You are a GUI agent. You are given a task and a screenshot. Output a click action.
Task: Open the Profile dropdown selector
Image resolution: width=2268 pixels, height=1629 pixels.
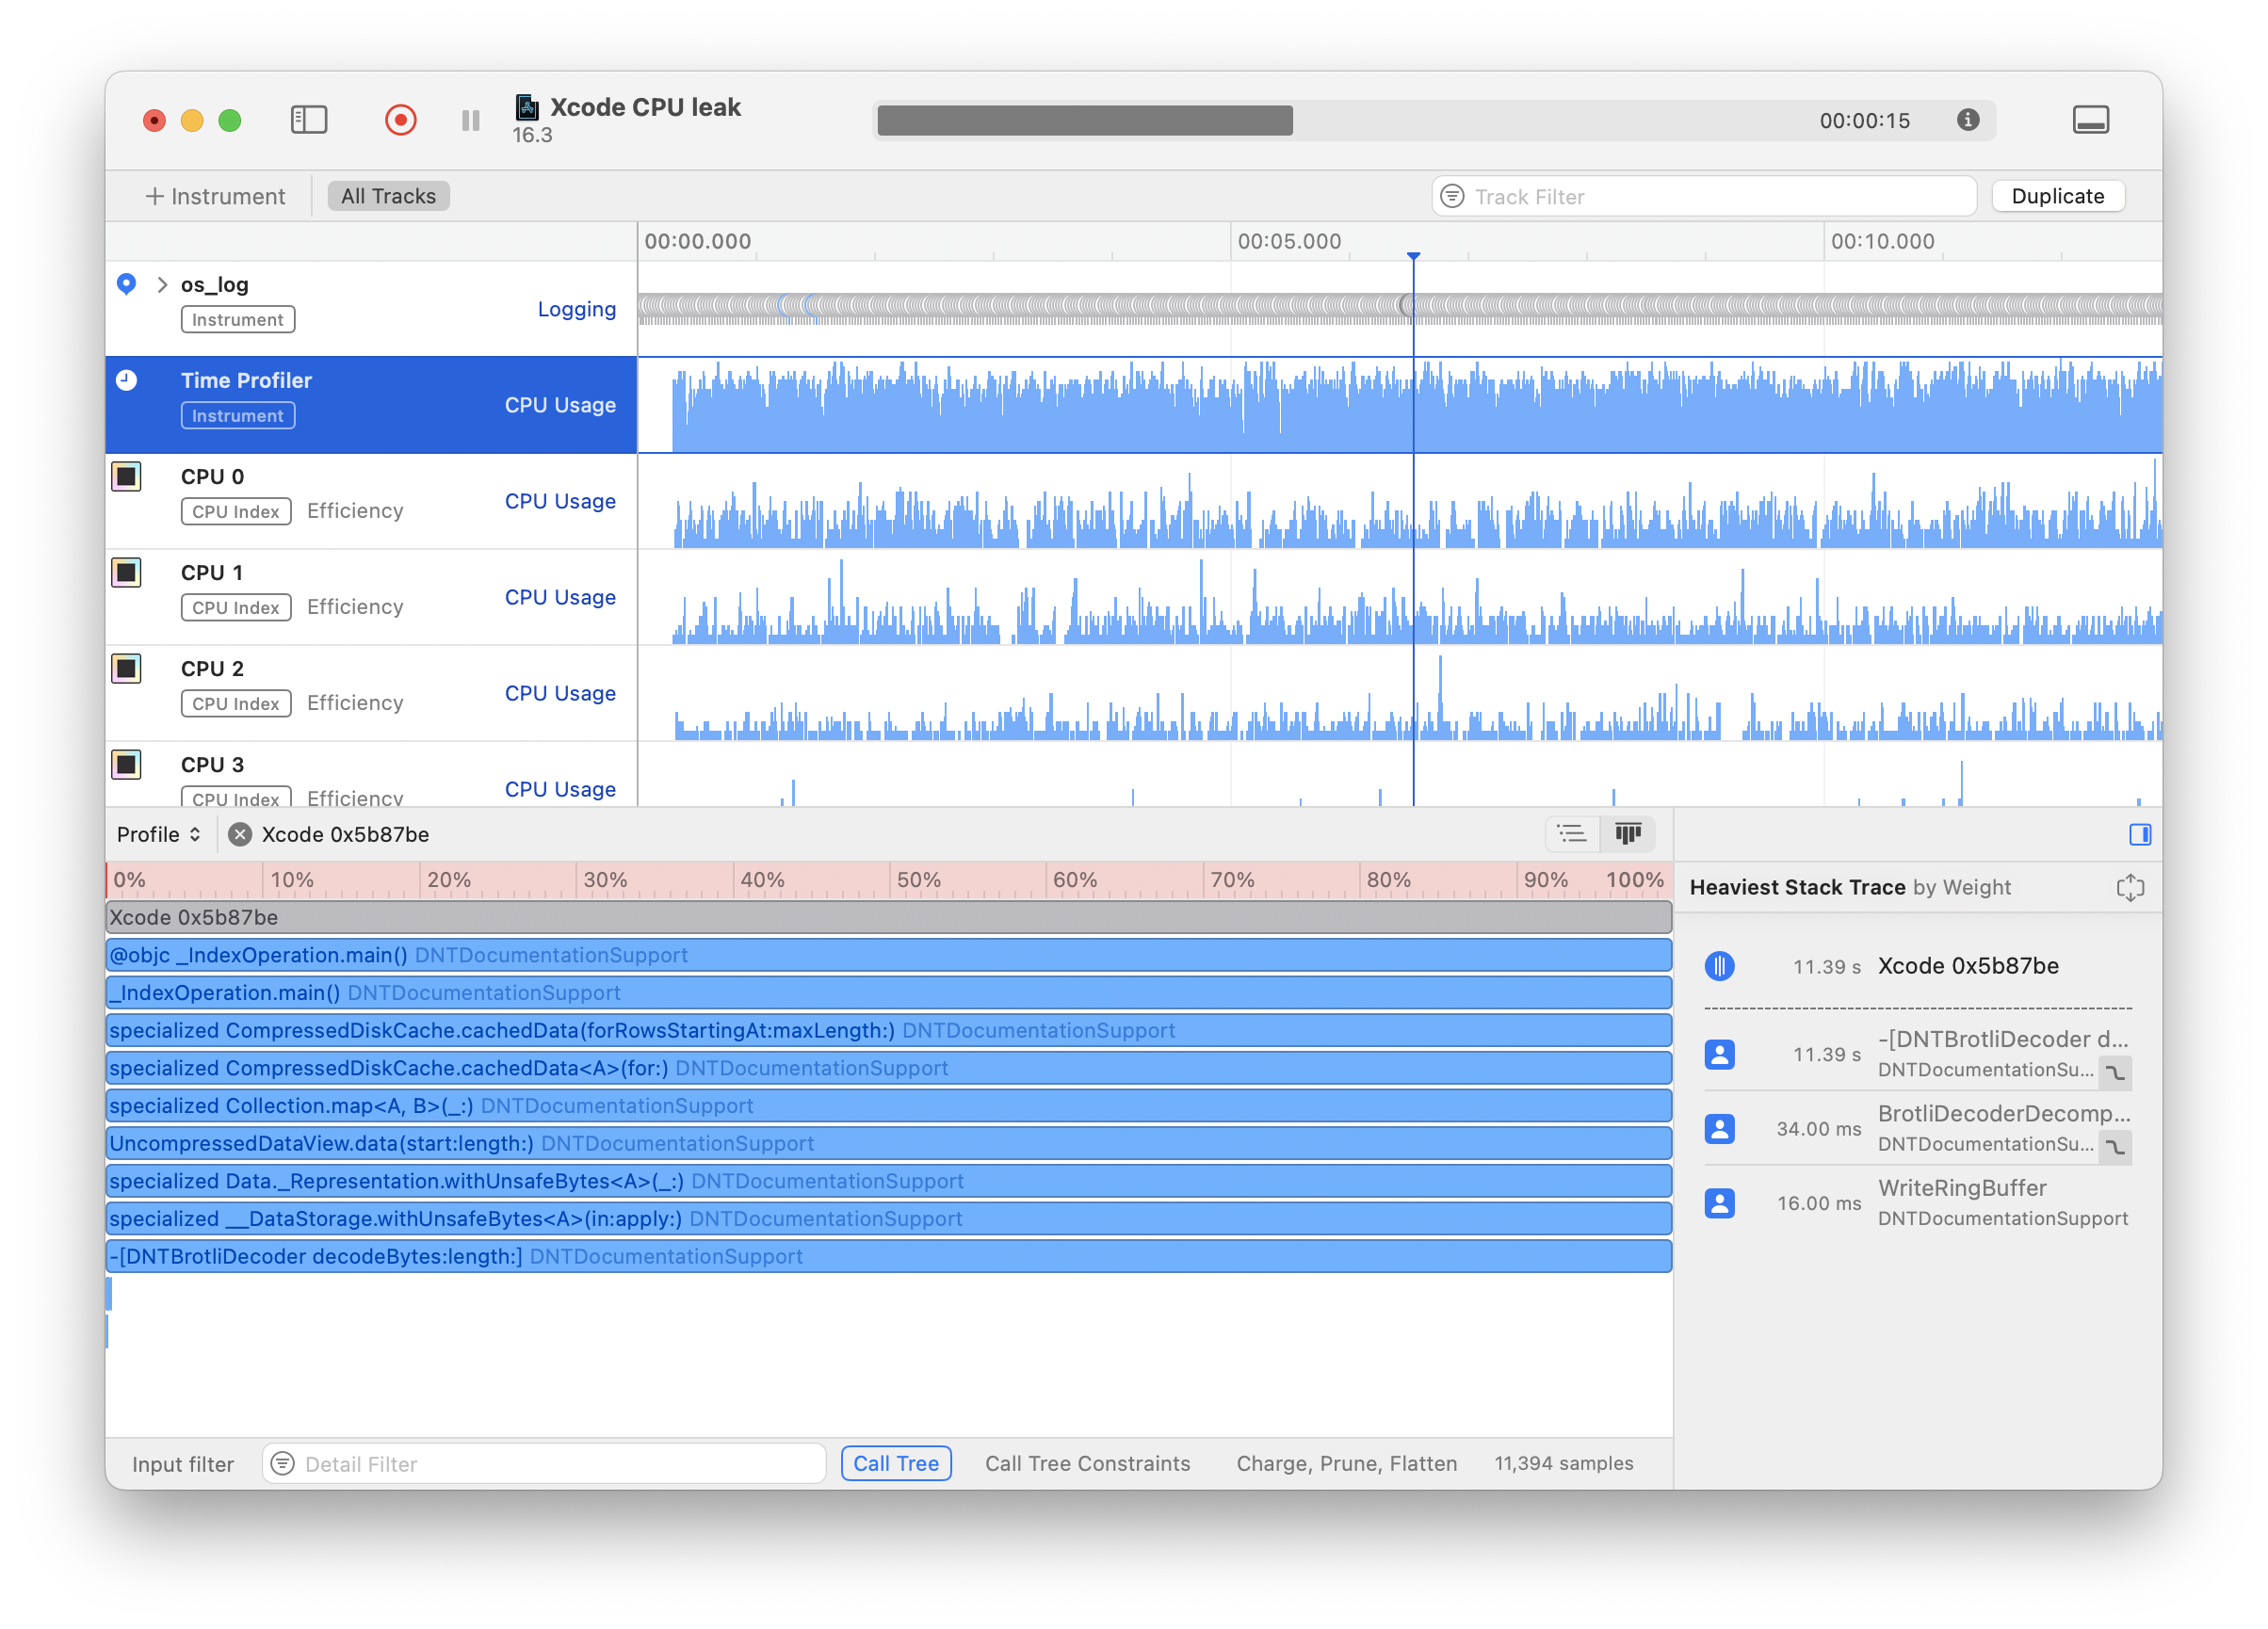coord(159,834)
